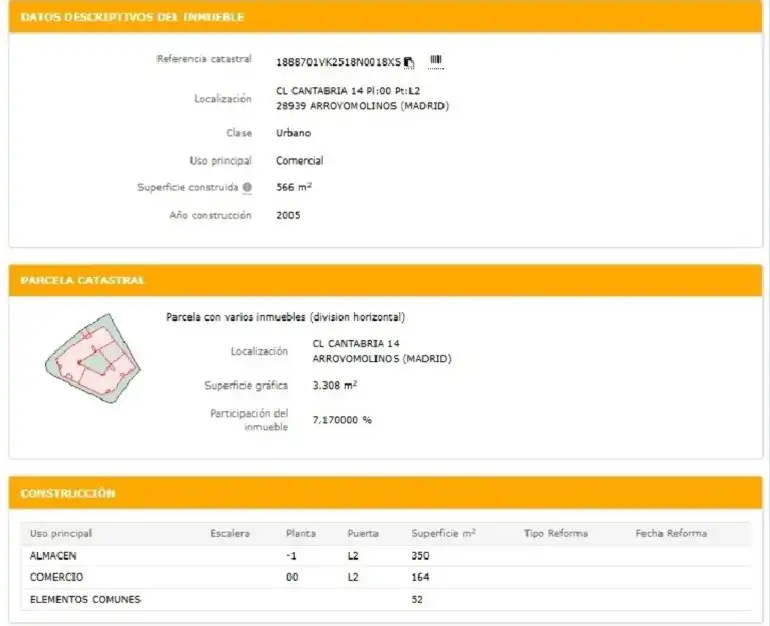Click the Superficie m² column header
The width and height of the screenshot is (770, 626).
(x=443, y=533)
